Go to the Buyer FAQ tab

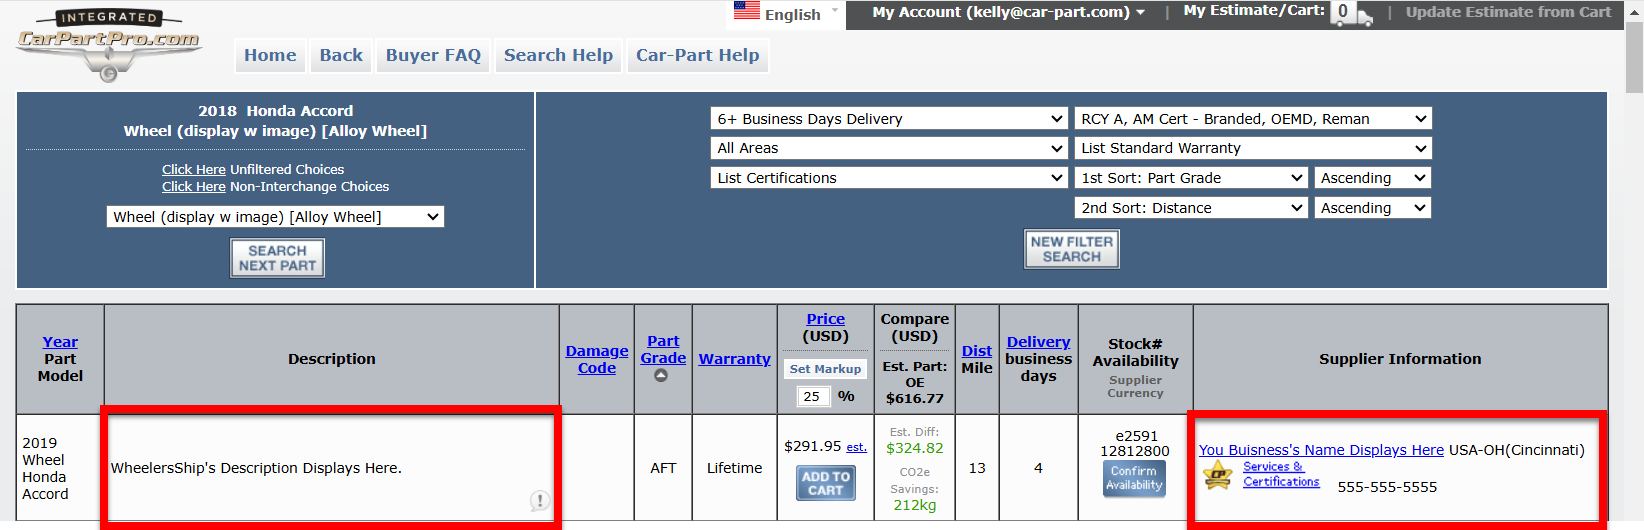(x=433, y=55)
